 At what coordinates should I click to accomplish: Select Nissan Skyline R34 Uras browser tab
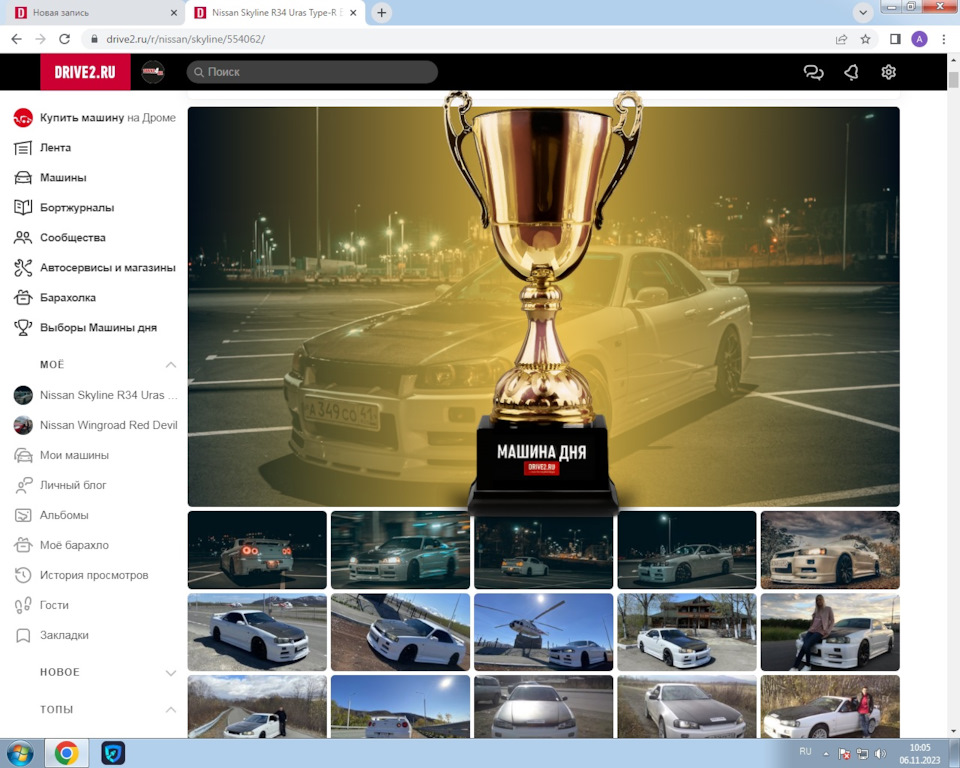[274, 13]
